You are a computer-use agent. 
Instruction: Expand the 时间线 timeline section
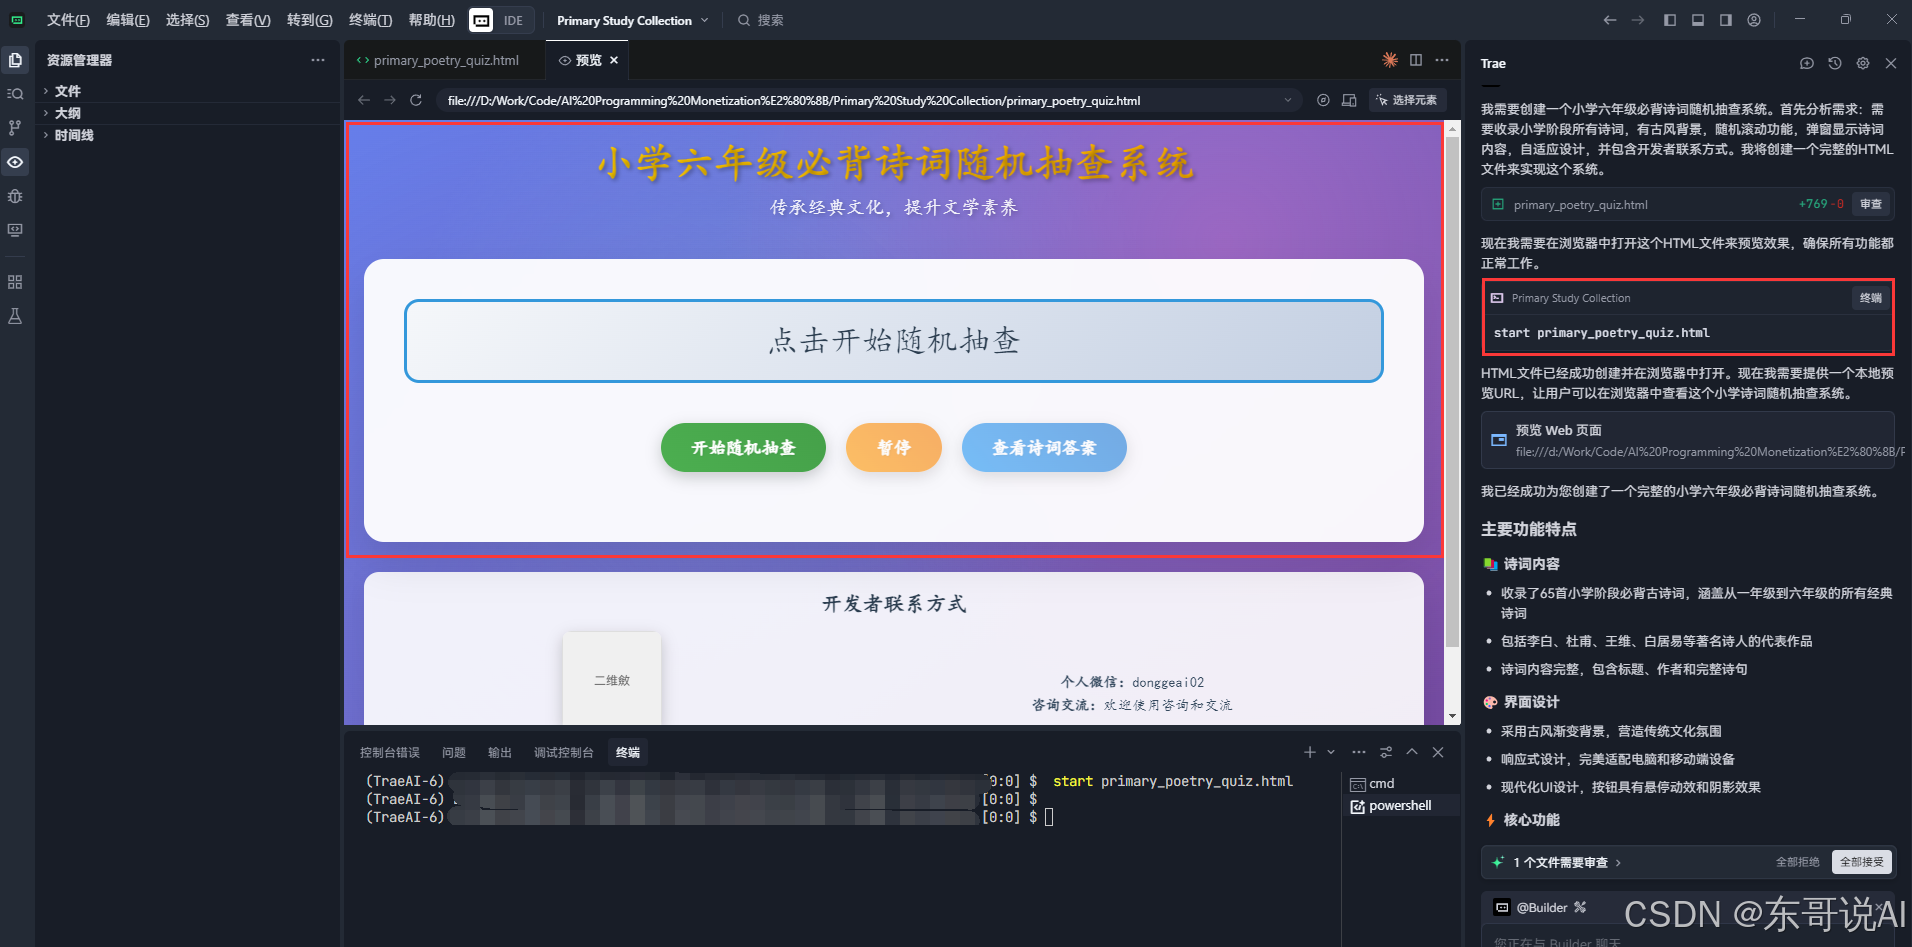pyautogui.click(x=74, y=135)
